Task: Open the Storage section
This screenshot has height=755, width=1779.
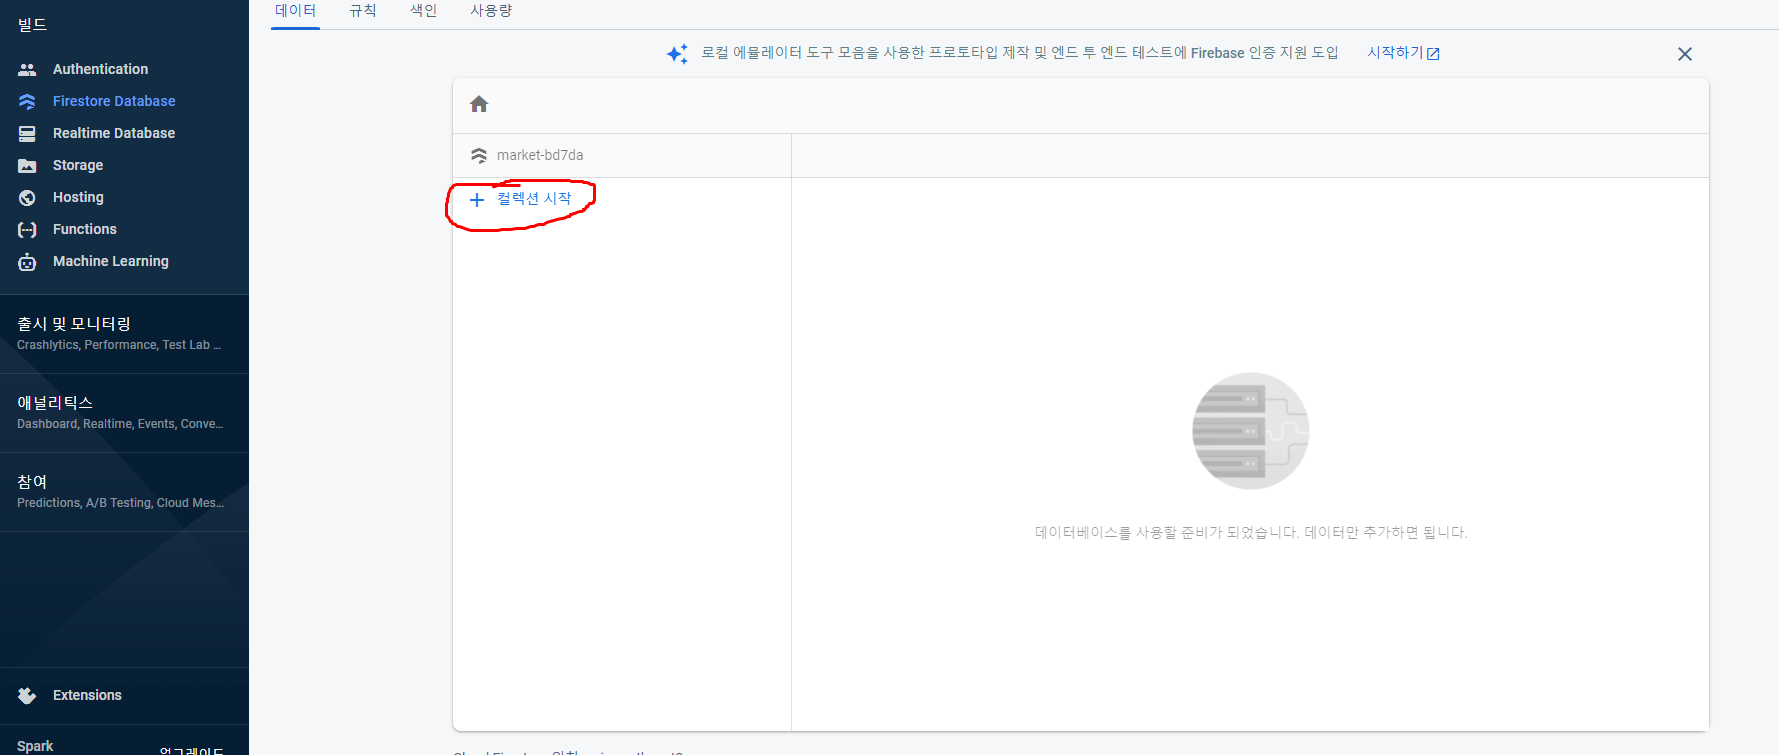Action: [x=78, y=165]
